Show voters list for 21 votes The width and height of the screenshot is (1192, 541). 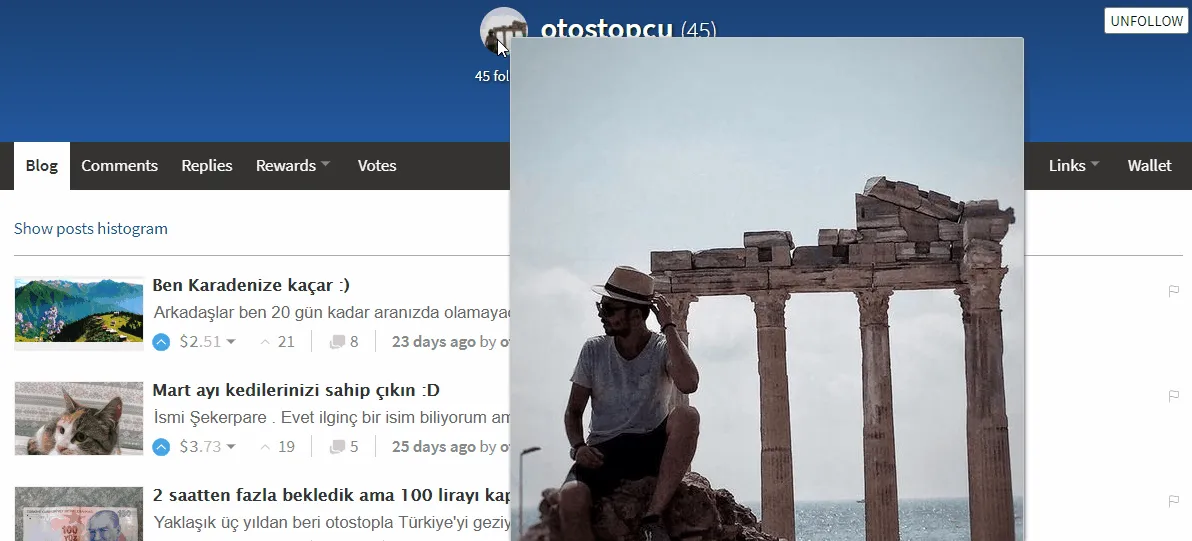(x=277, y=342)
